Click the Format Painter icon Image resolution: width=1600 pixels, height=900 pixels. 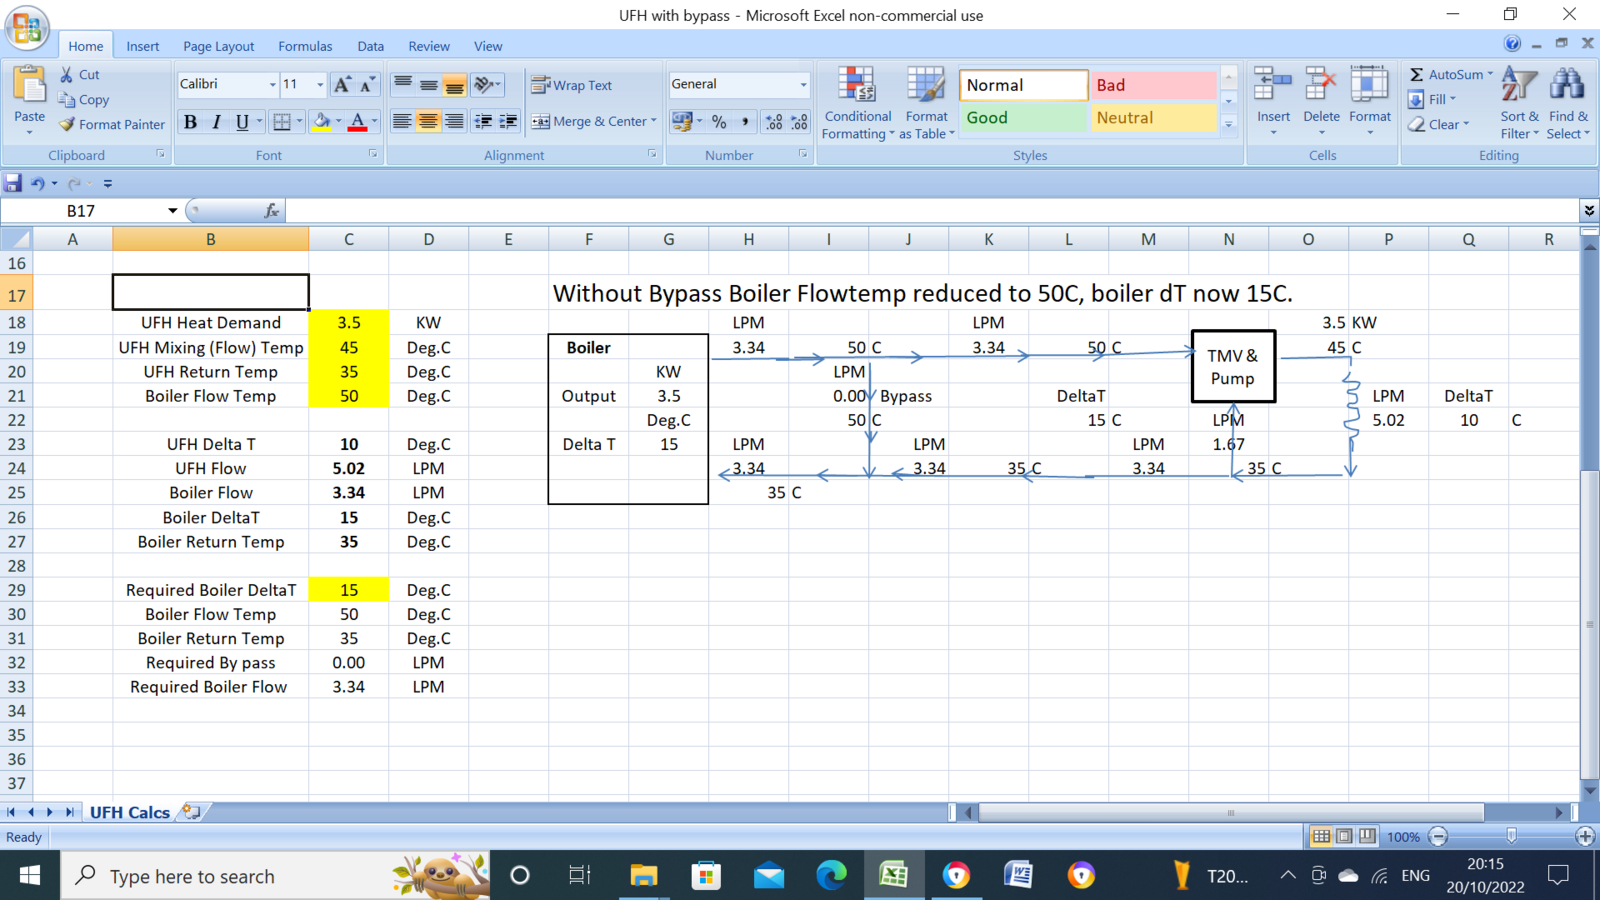[x=68, y=125]
